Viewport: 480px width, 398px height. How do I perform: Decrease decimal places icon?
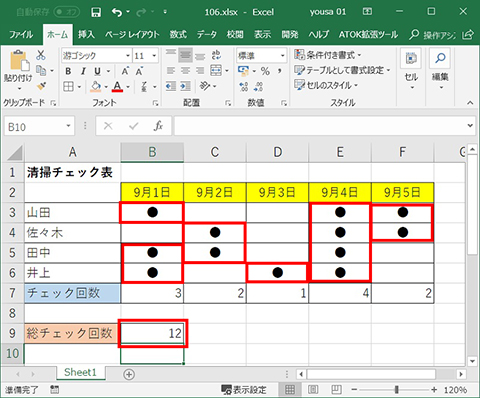pyautogui.click(x=258, y=87)
